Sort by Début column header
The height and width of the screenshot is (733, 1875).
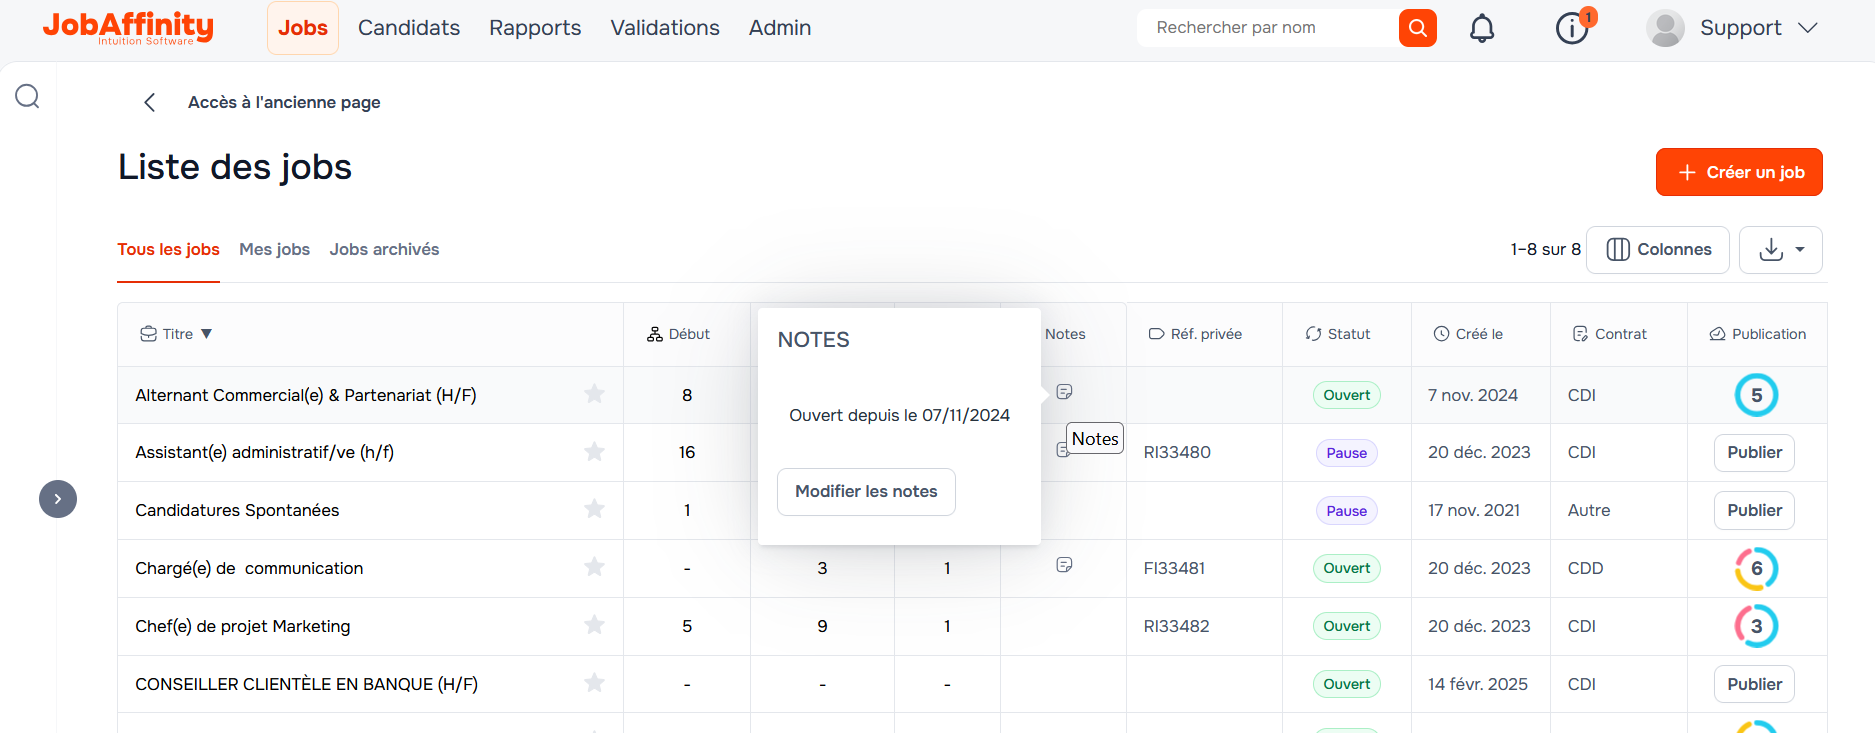678,334
